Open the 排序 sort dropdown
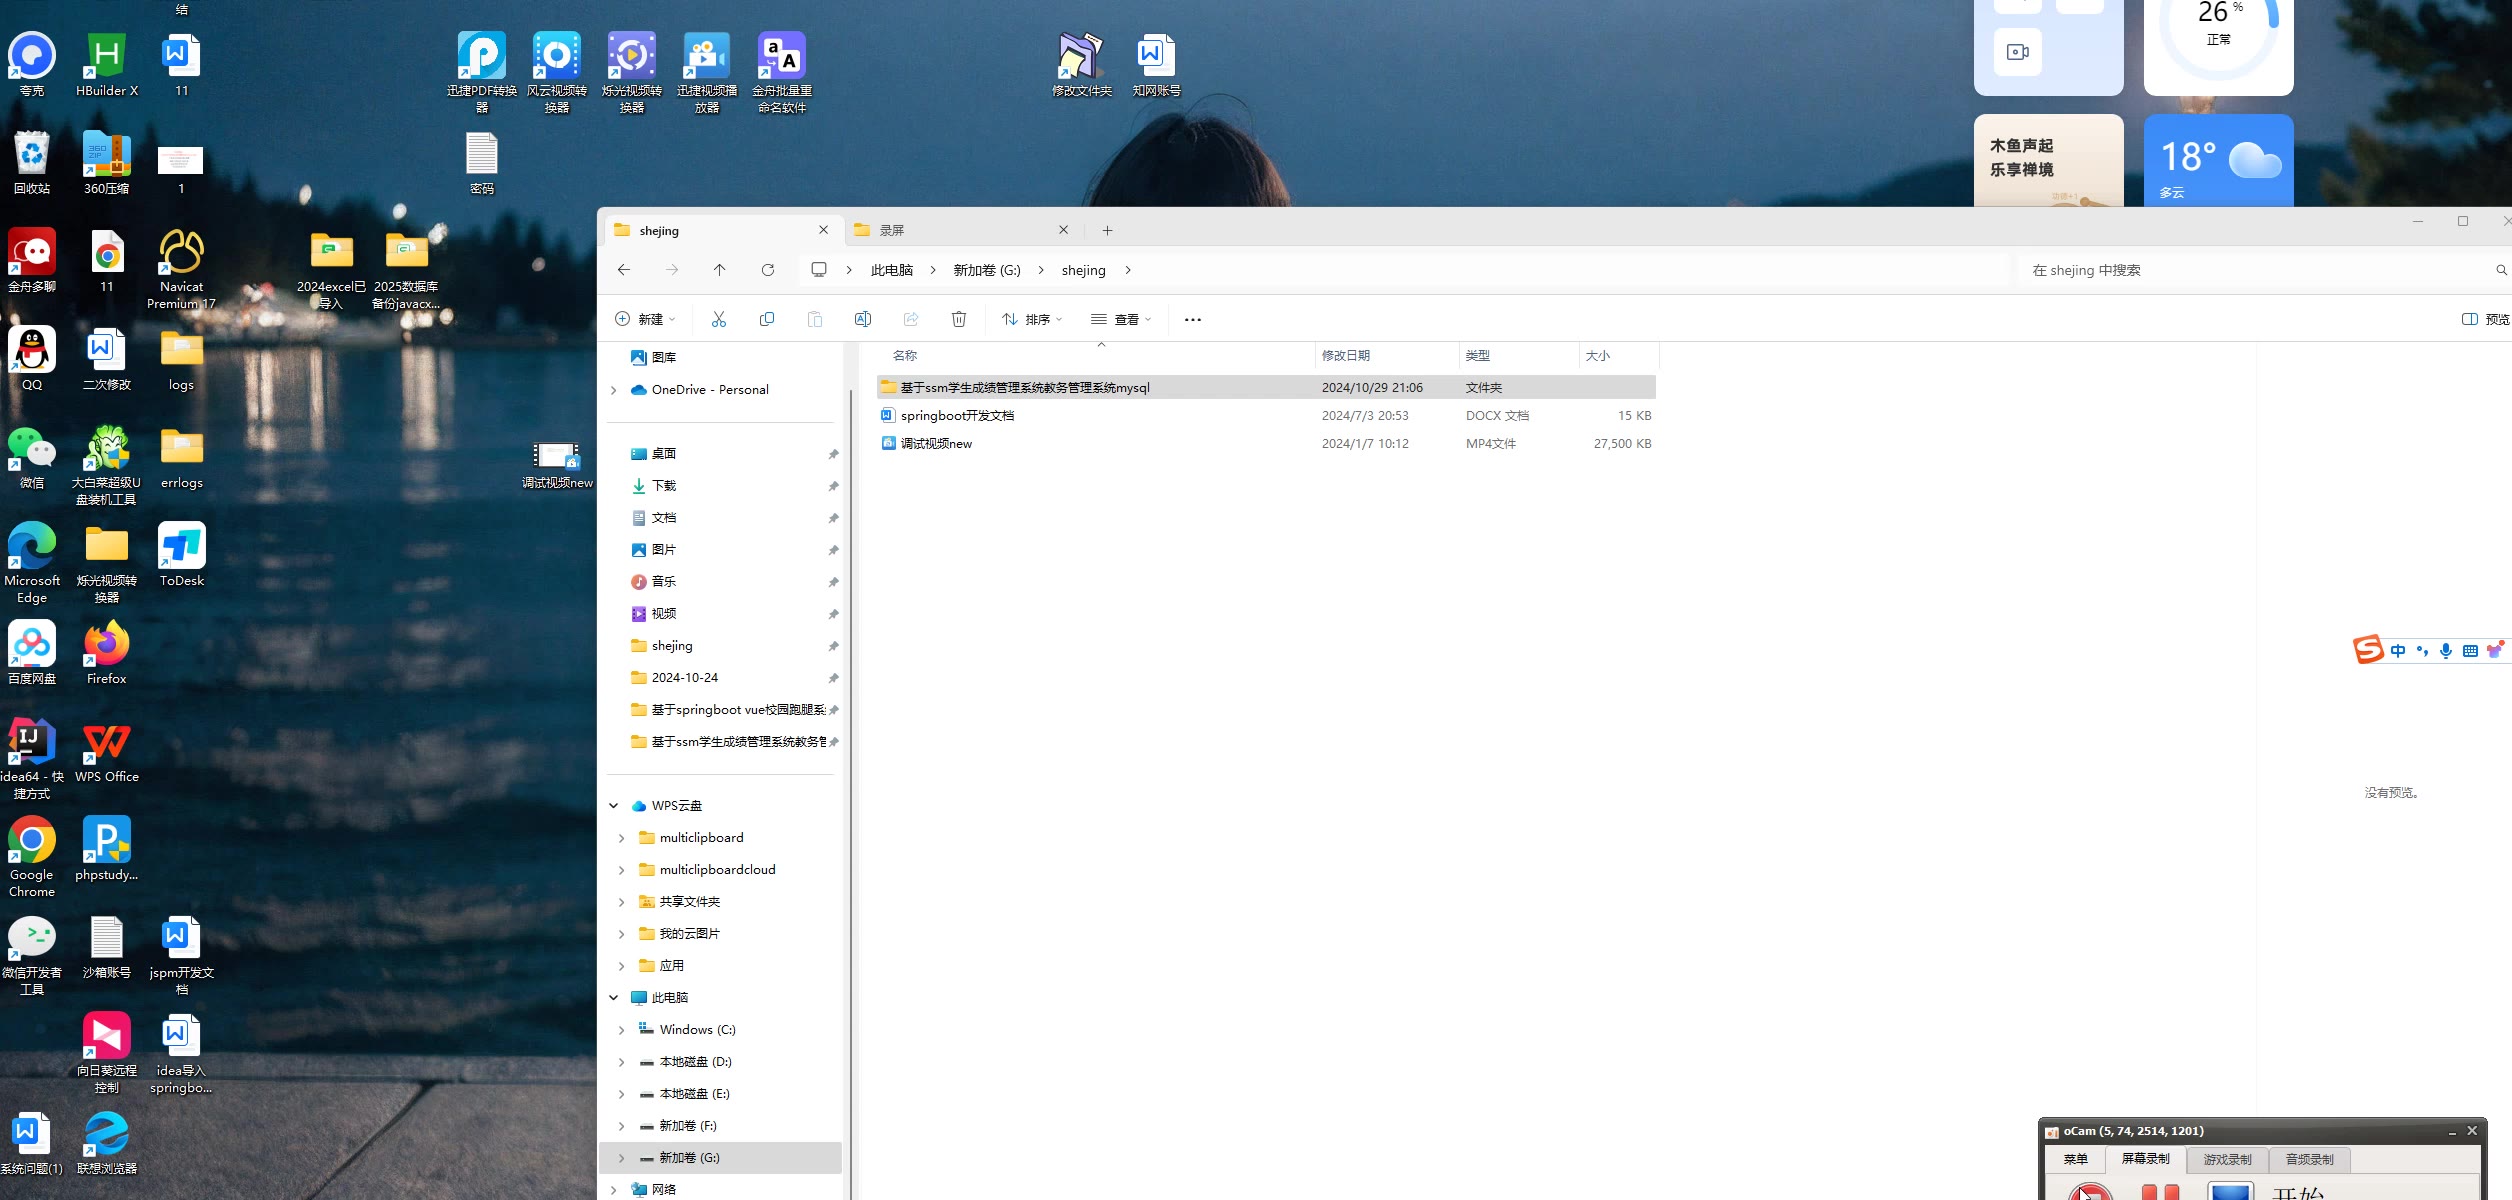The height and width of the screenshot is (1200, 2512). (1032, 319)
